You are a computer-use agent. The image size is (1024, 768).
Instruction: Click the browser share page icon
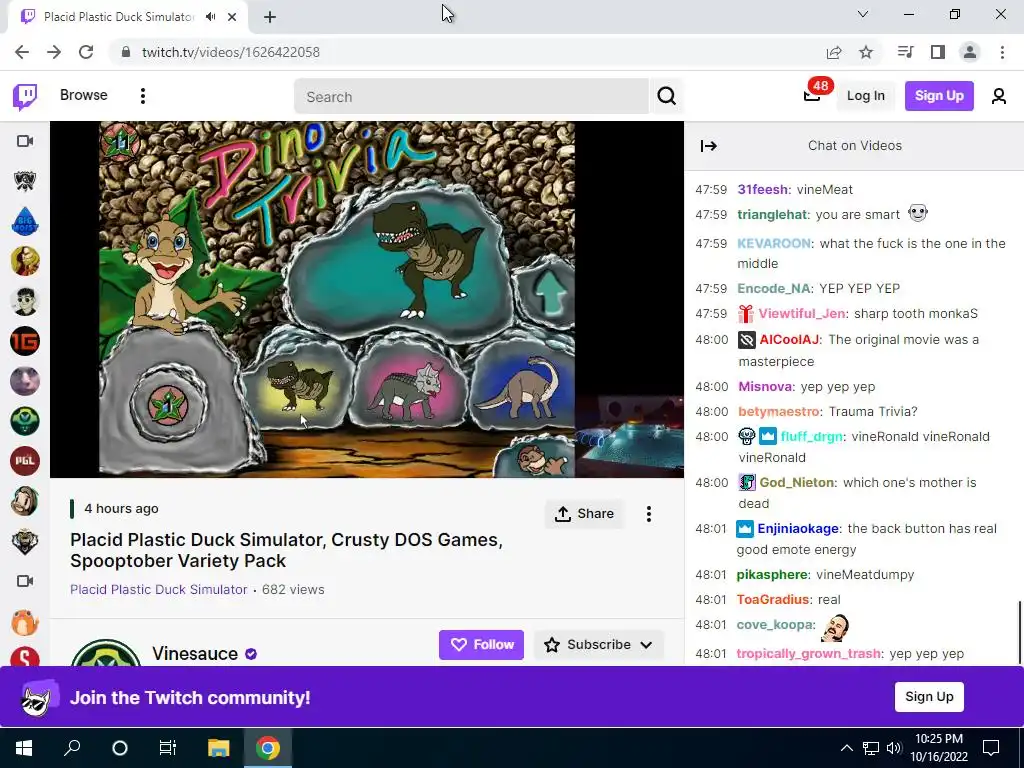pos(834,52)
